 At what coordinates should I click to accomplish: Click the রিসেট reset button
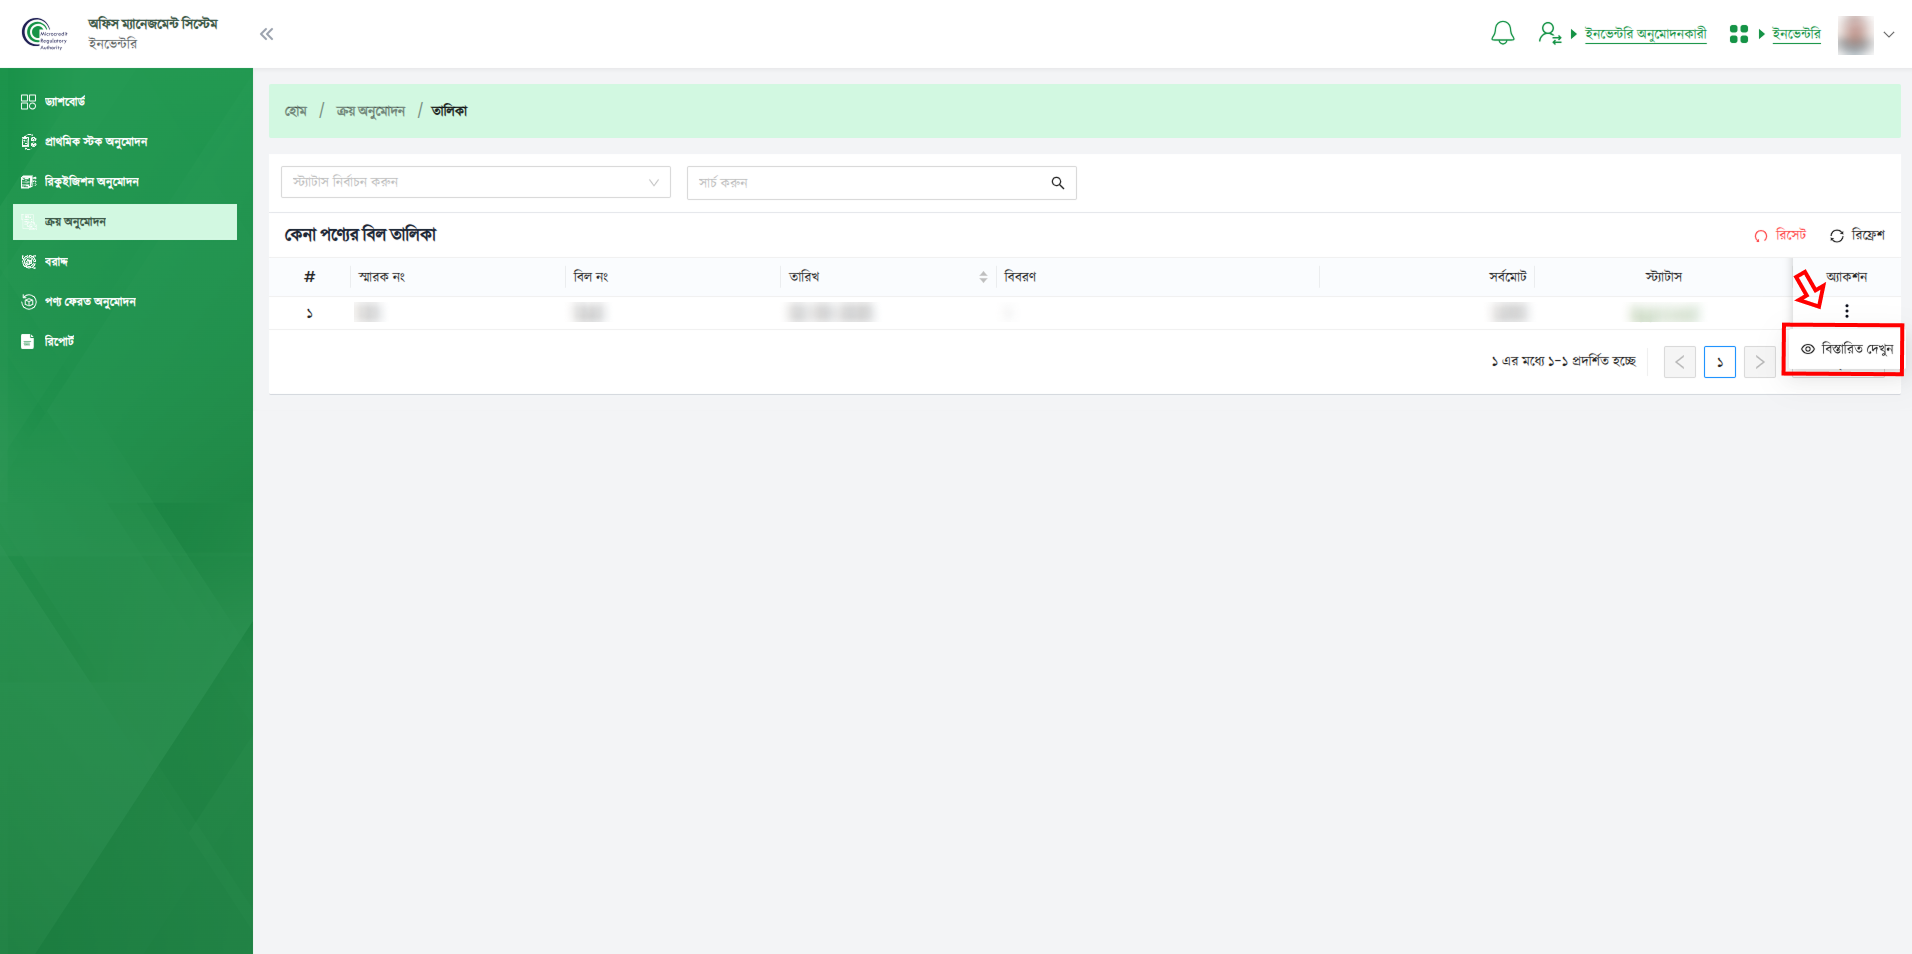click(1781, 235)
